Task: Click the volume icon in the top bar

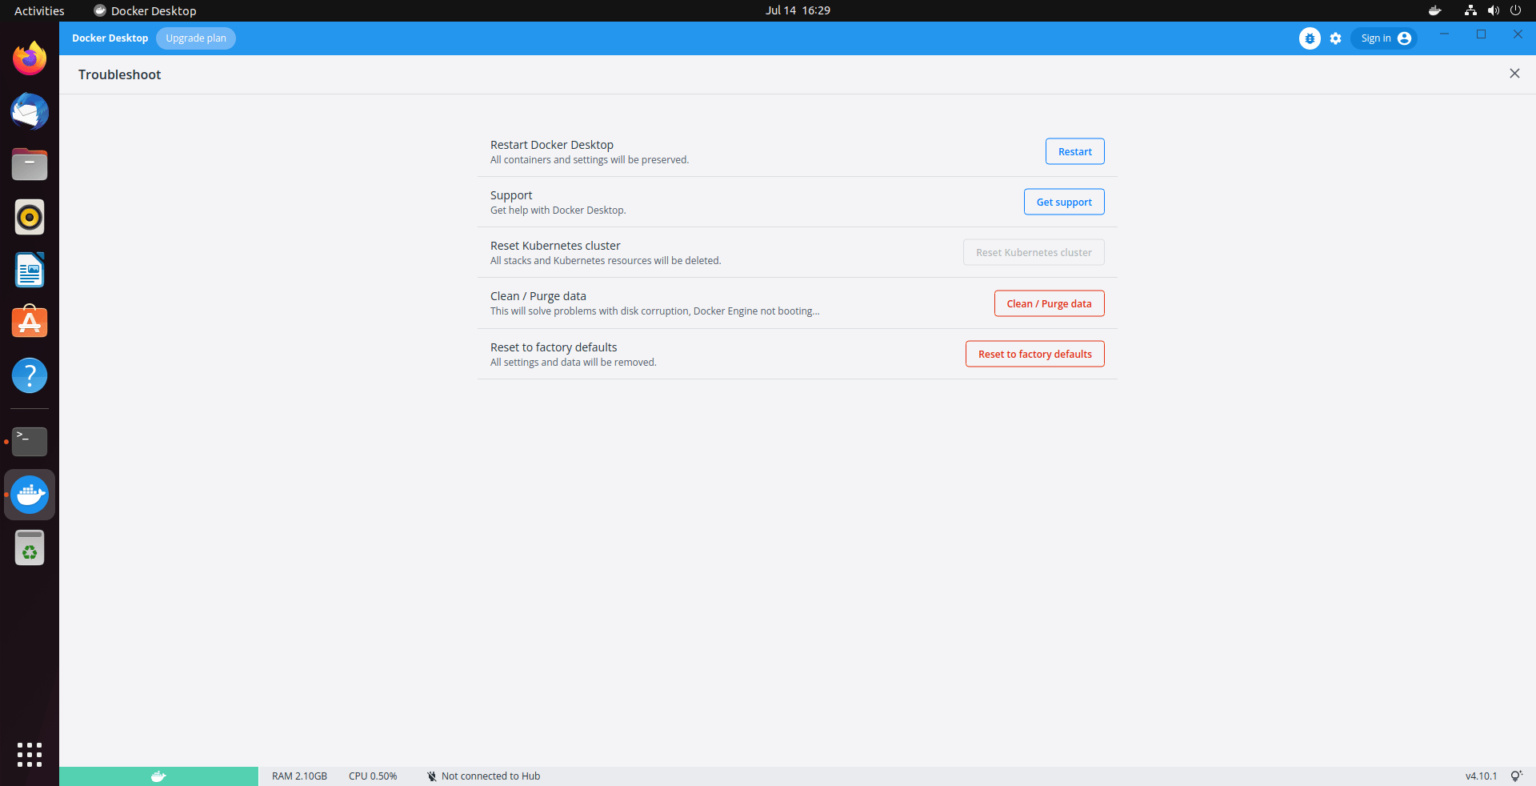Action: (x=1493, y=10)
